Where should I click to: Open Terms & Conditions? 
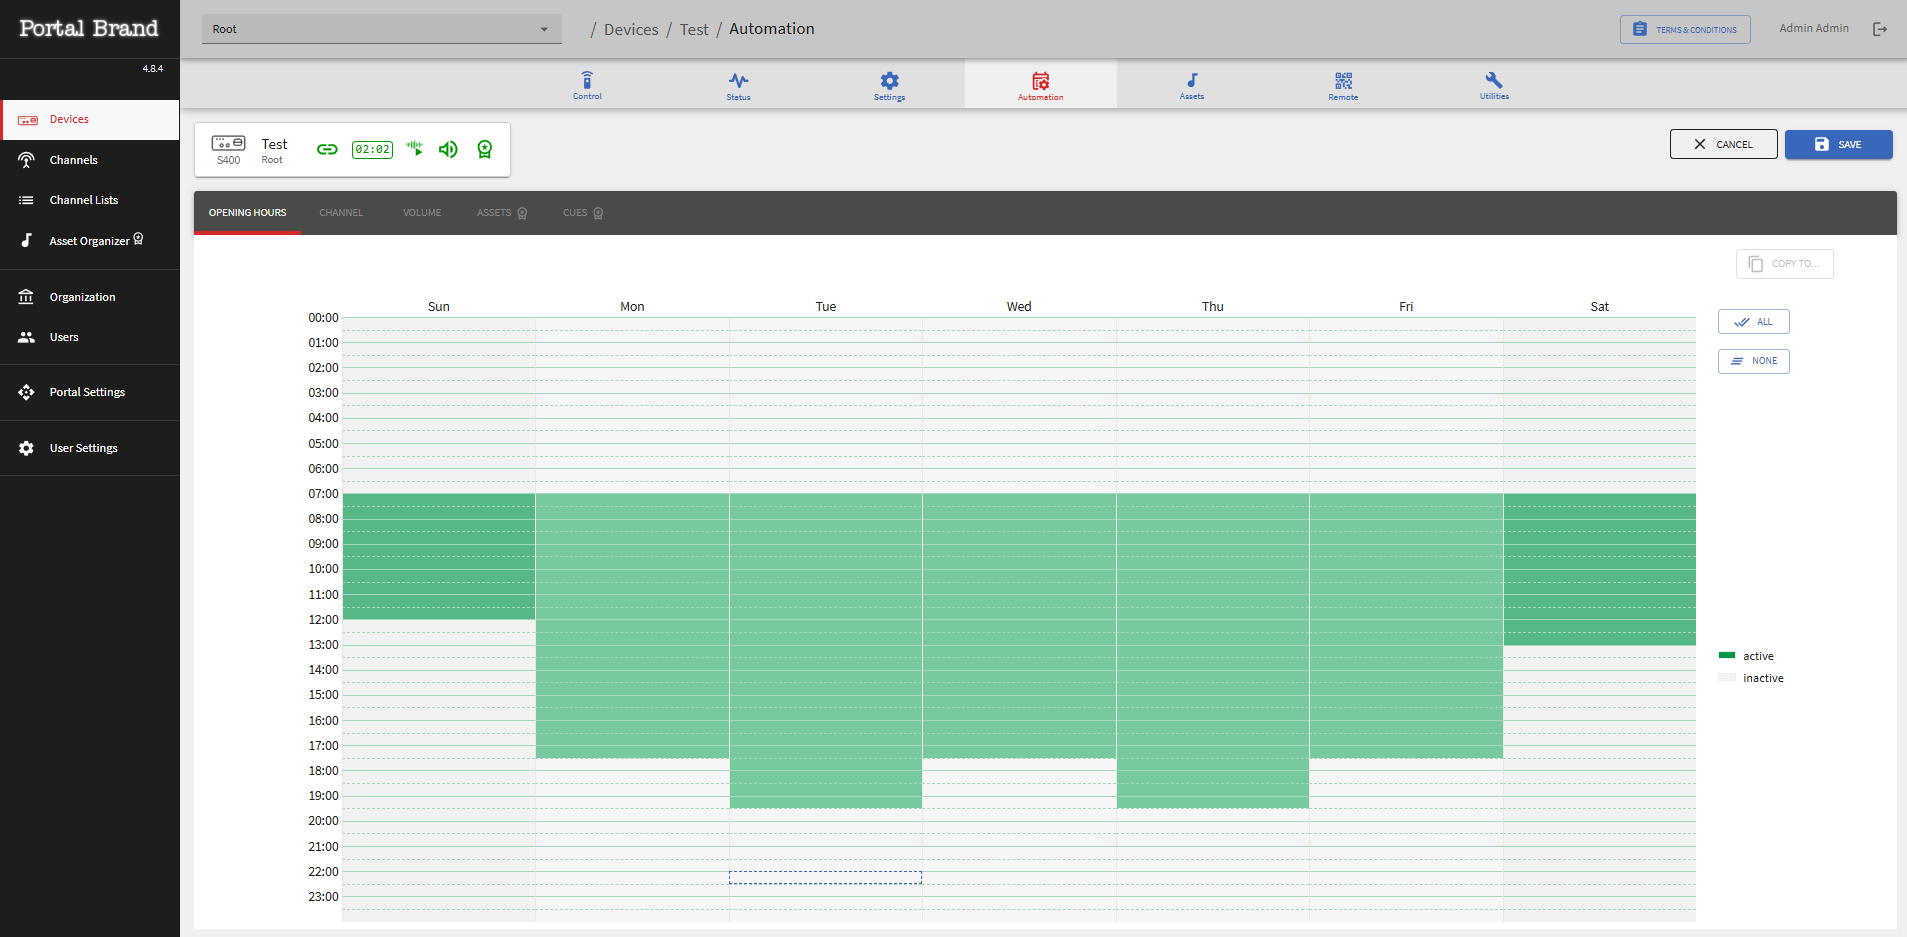pyautogui.click(x=1685, y=30)
